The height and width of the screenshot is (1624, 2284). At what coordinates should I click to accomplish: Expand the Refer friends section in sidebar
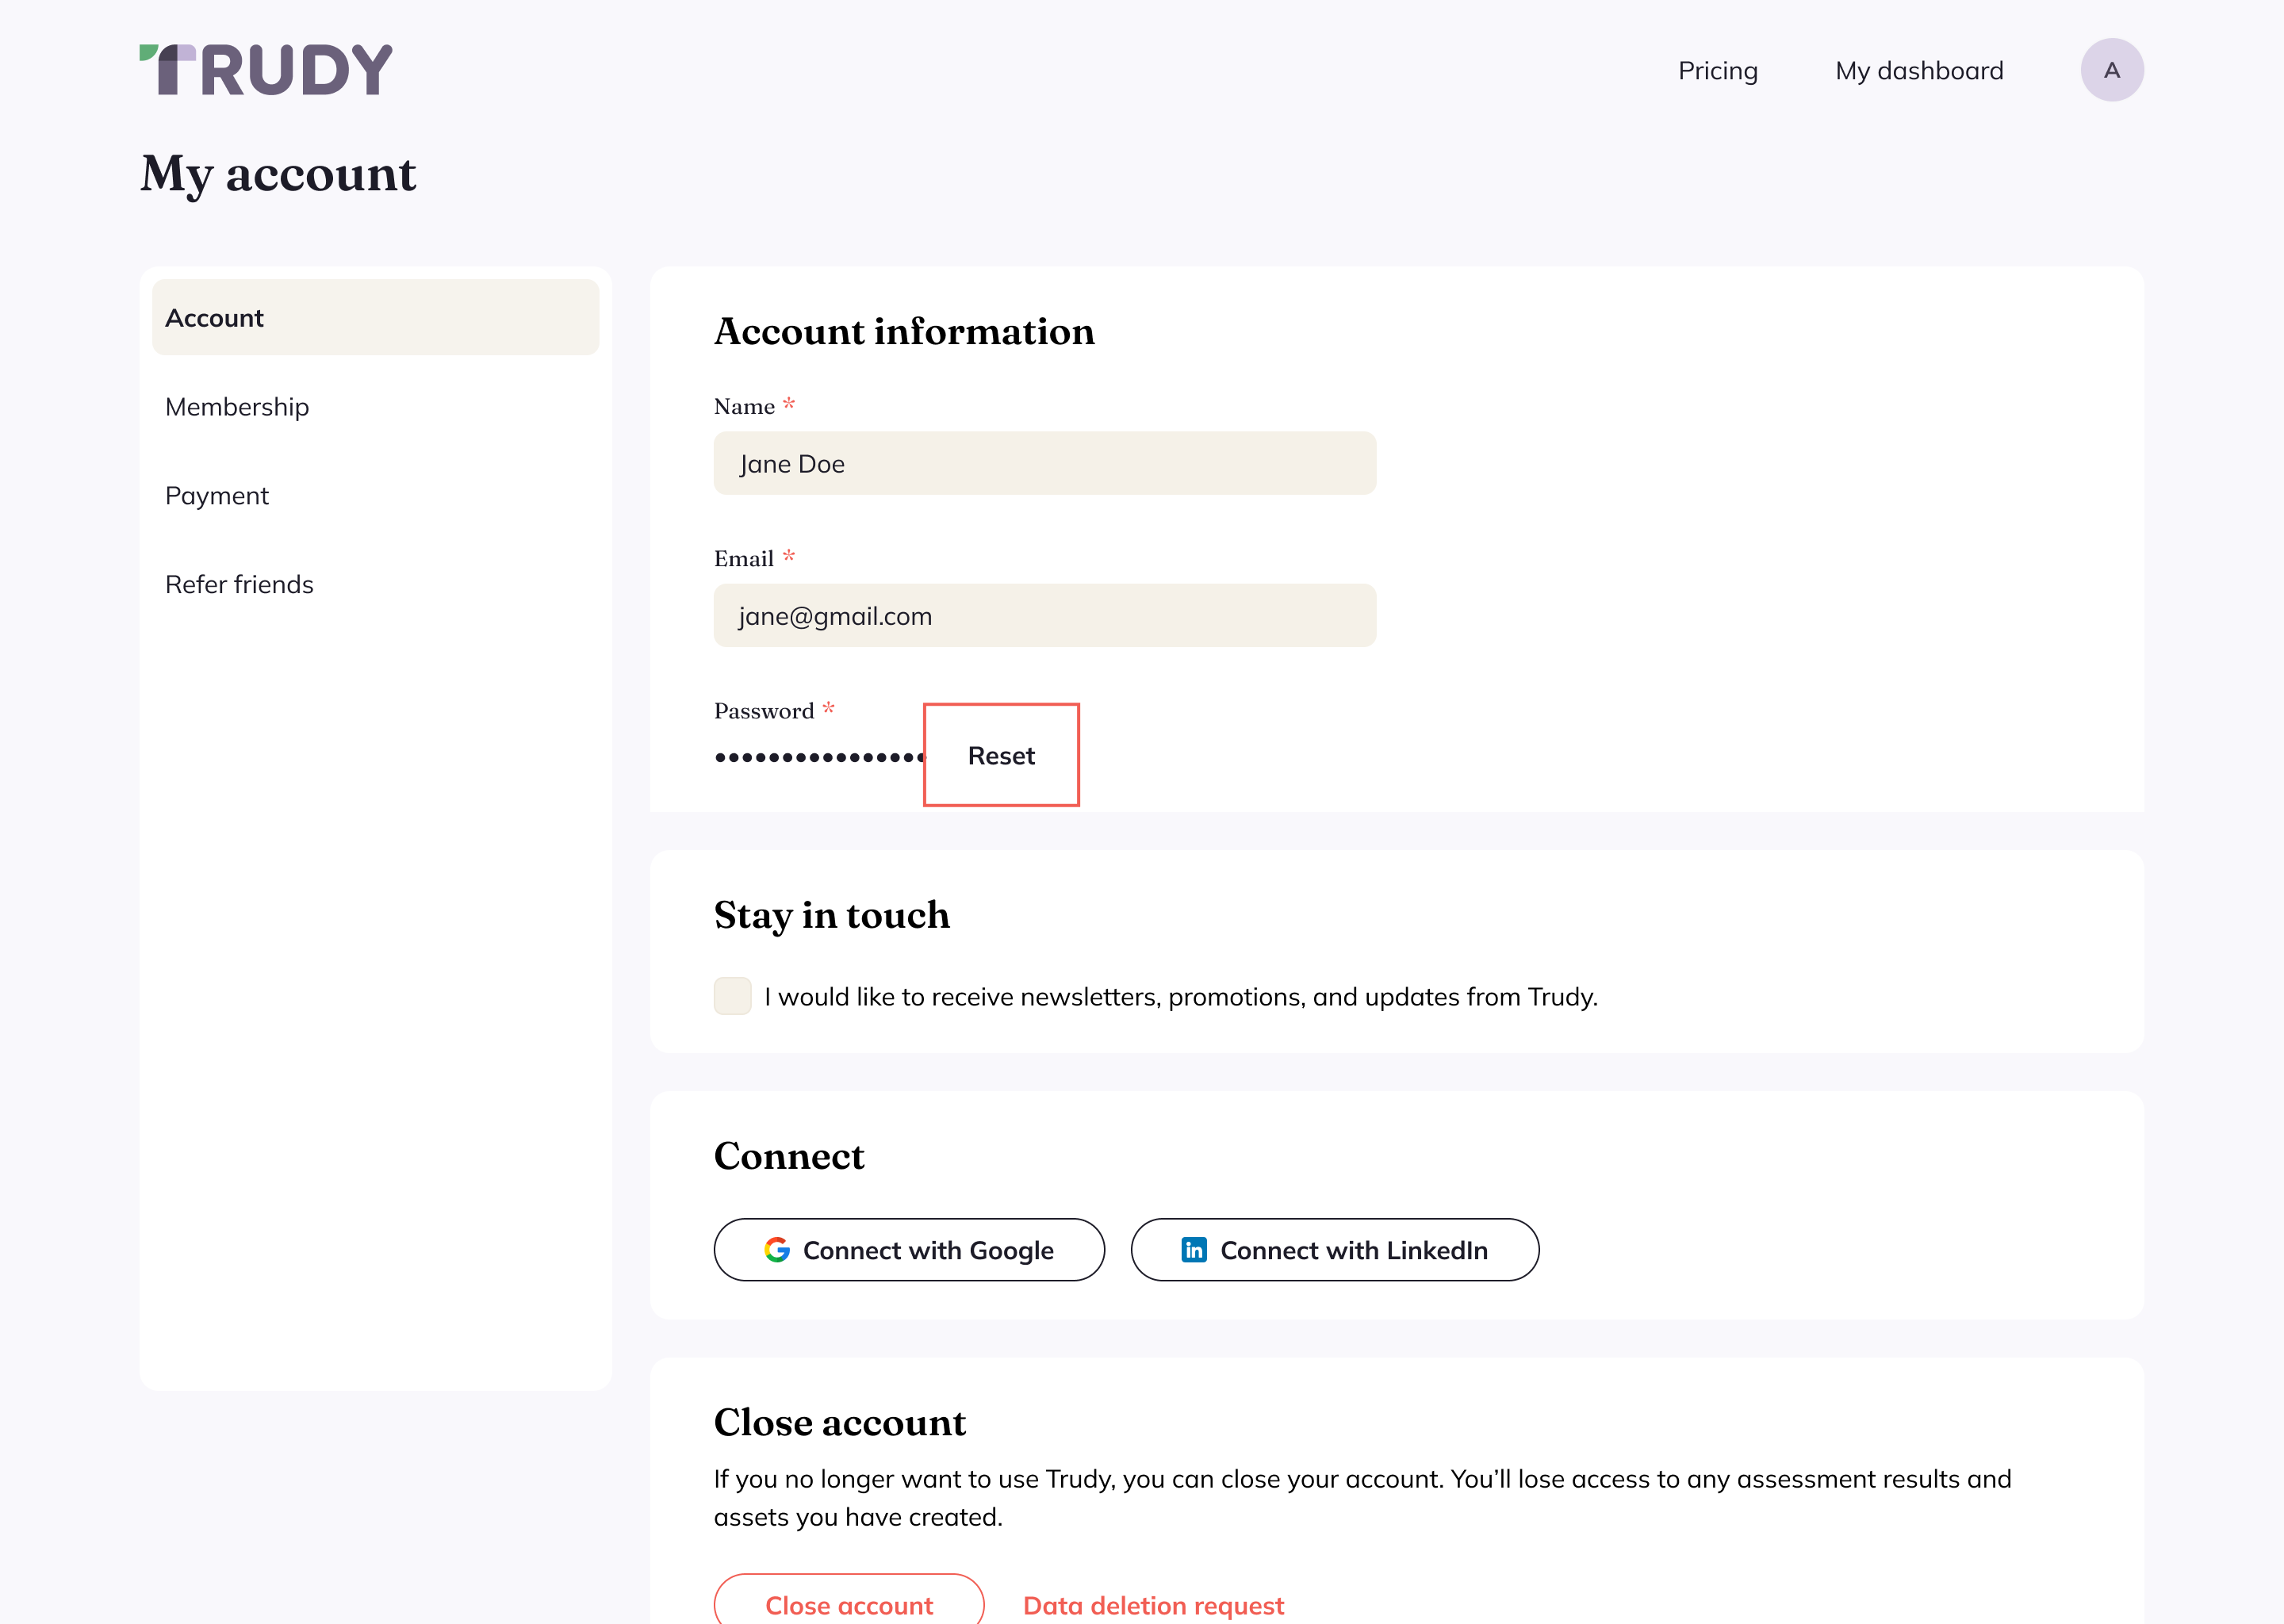click(x=239, y=584)
